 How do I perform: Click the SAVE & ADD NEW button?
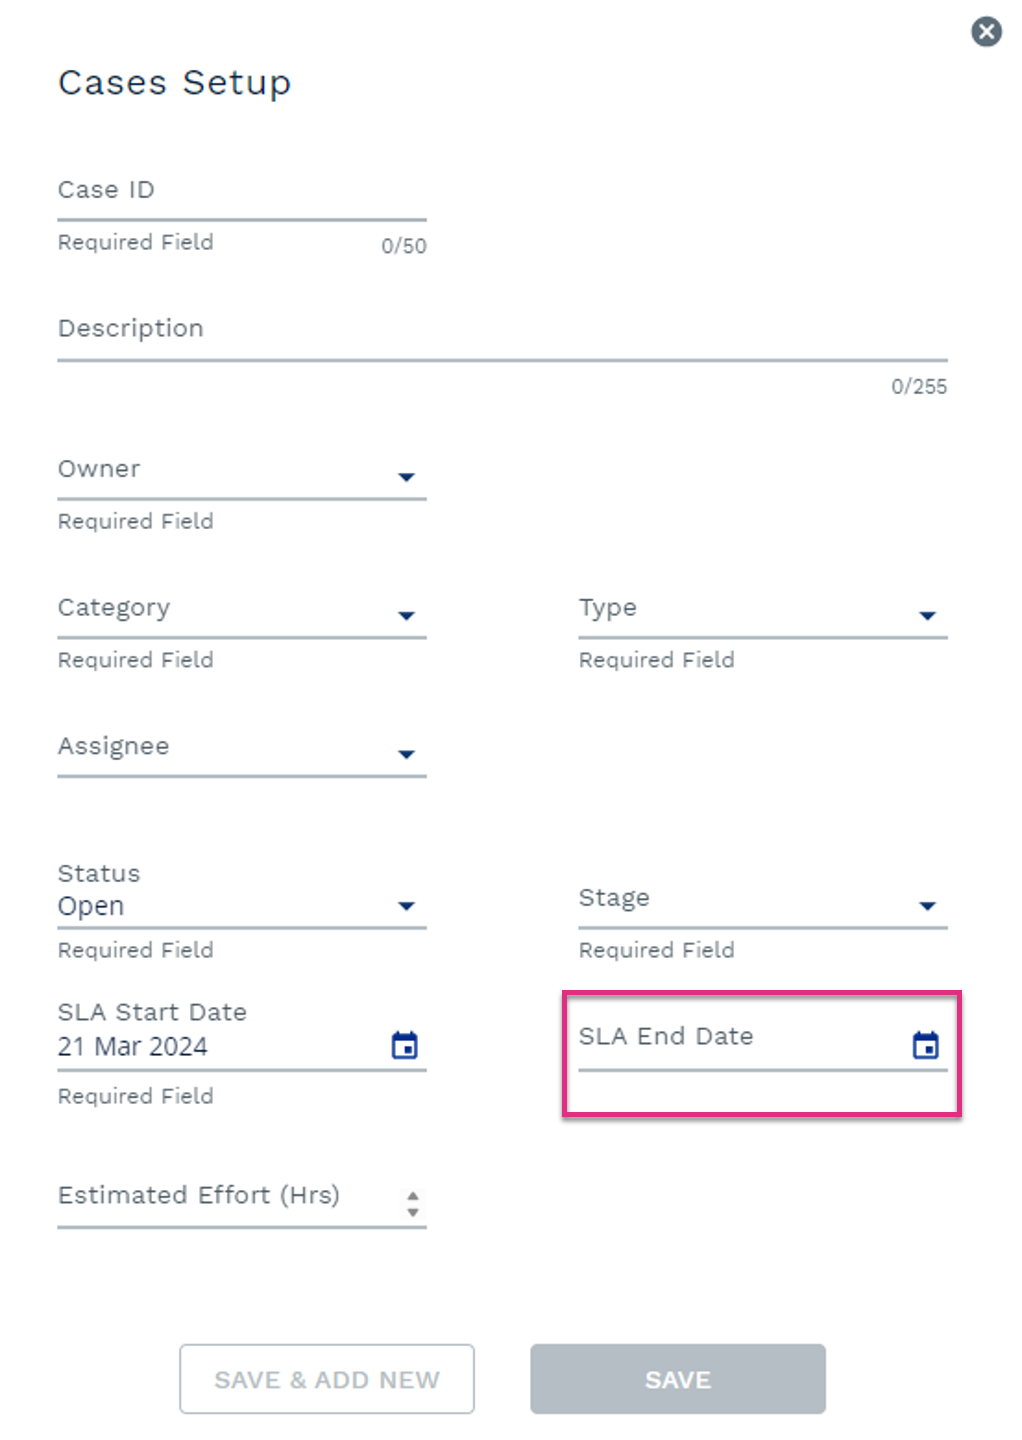[x=327, y=1379]
